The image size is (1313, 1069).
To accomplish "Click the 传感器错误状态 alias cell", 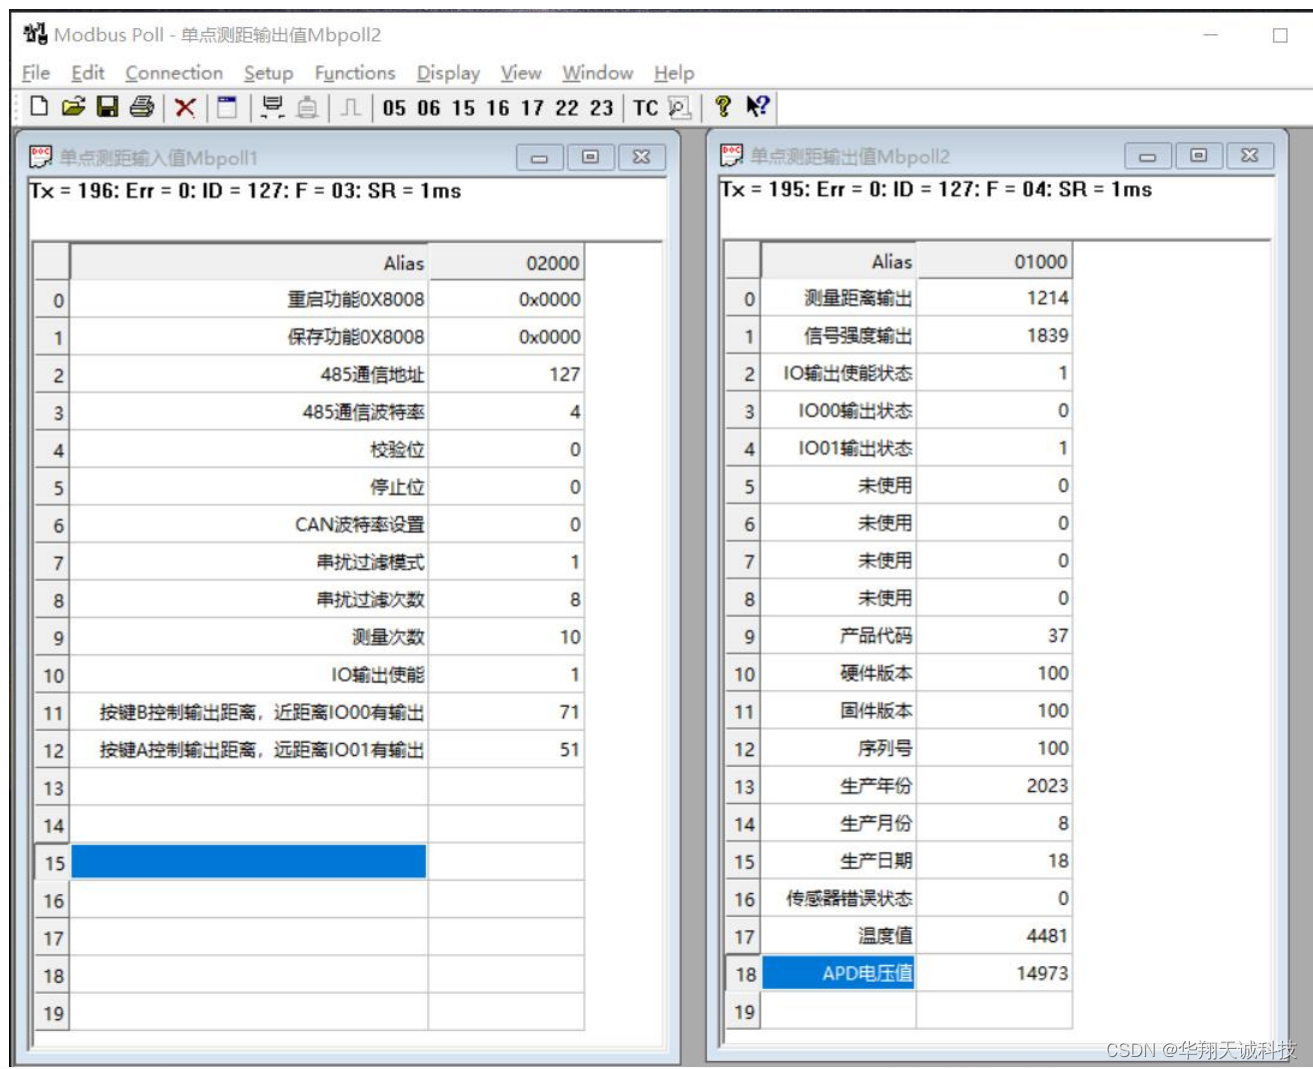I will click(x=839, y=898).
